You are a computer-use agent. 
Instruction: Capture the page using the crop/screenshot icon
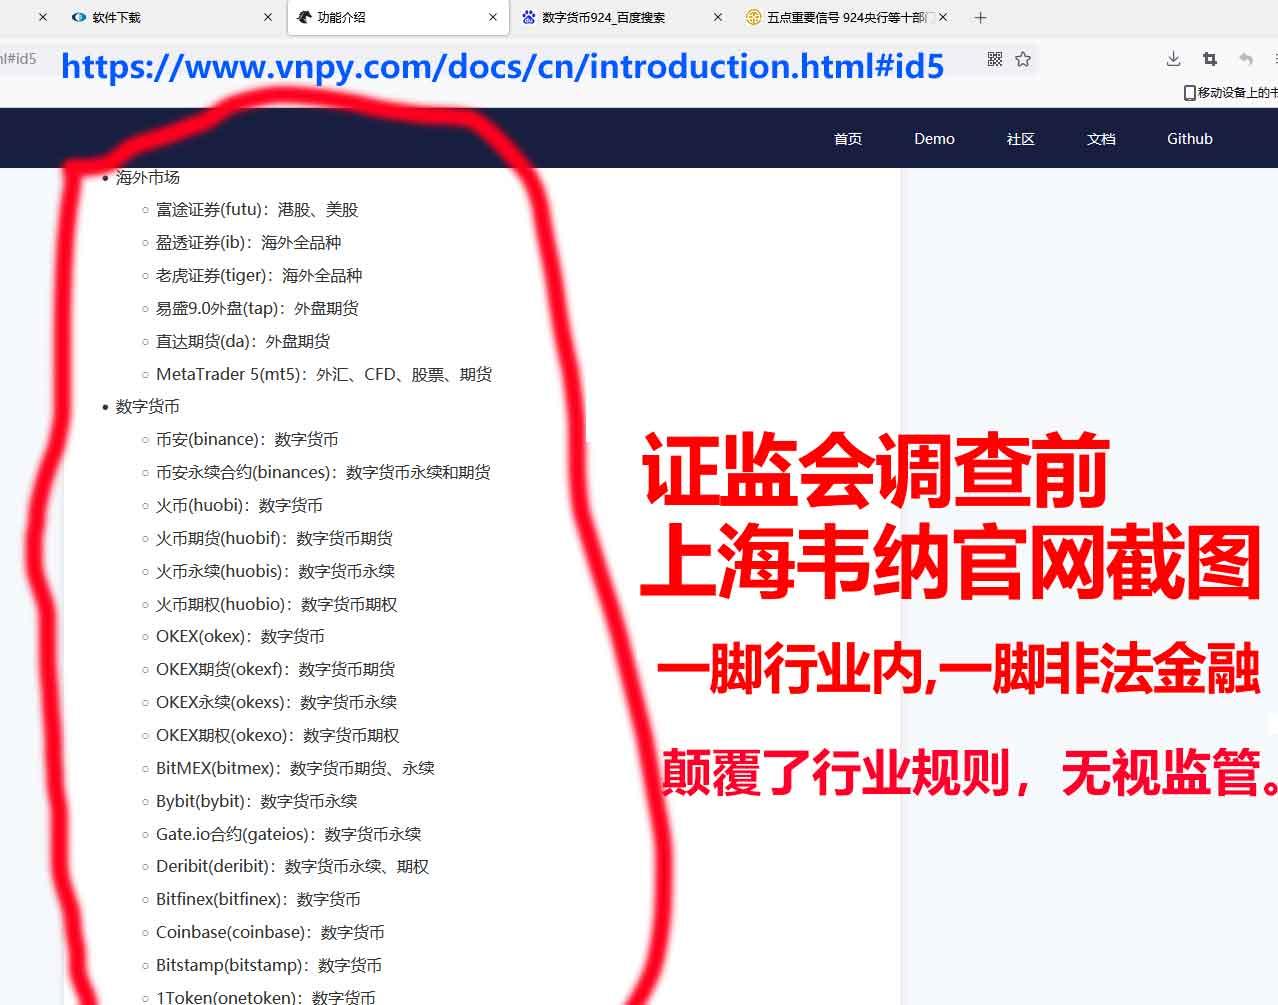click(1209, 59)
